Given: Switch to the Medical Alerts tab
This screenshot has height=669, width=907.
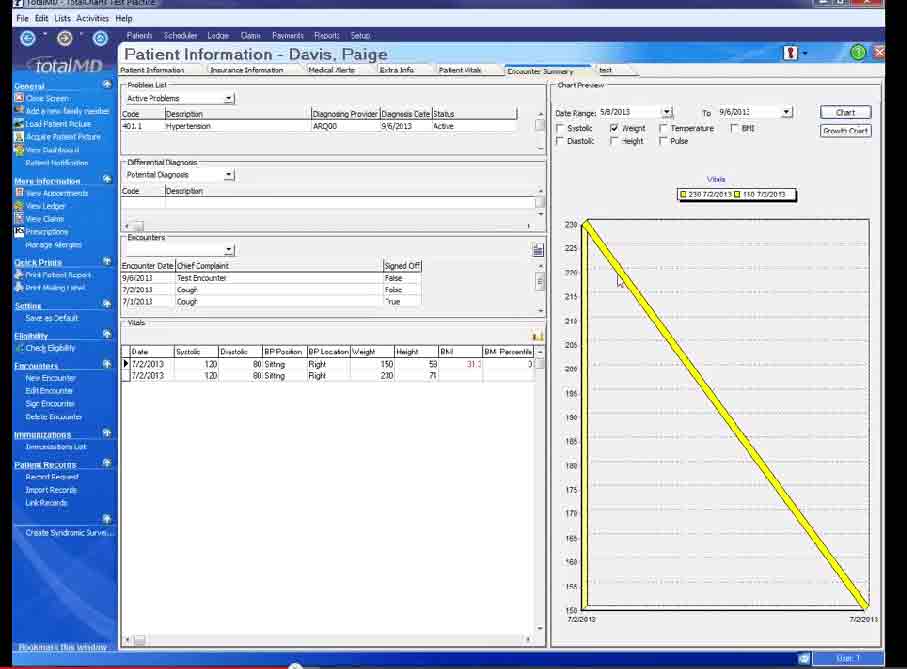Looking at the screenshot, I should click(331, 70).
